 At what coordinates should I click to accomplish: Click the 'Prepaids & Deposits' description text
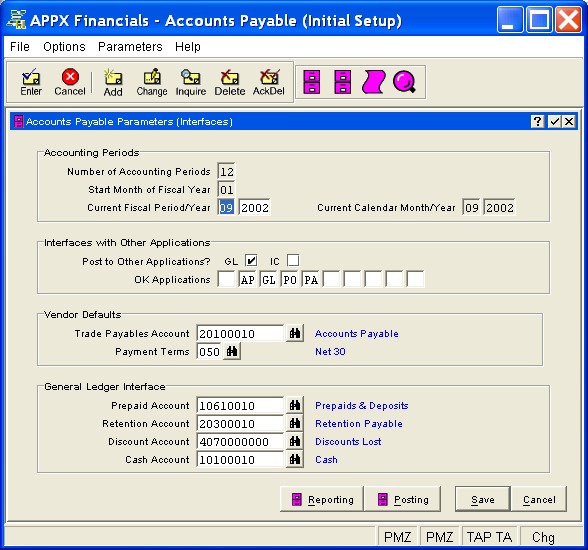click(x=362, y=405)
